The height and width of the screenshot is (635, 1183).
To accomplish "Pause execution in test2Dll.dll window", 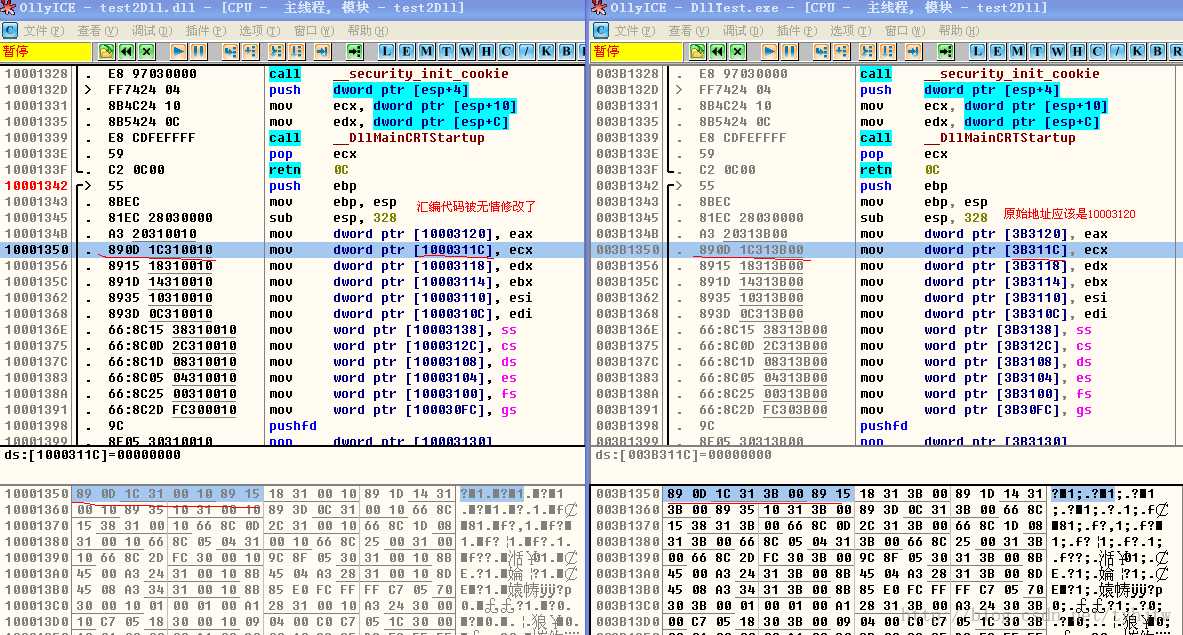I will point(198,51).
